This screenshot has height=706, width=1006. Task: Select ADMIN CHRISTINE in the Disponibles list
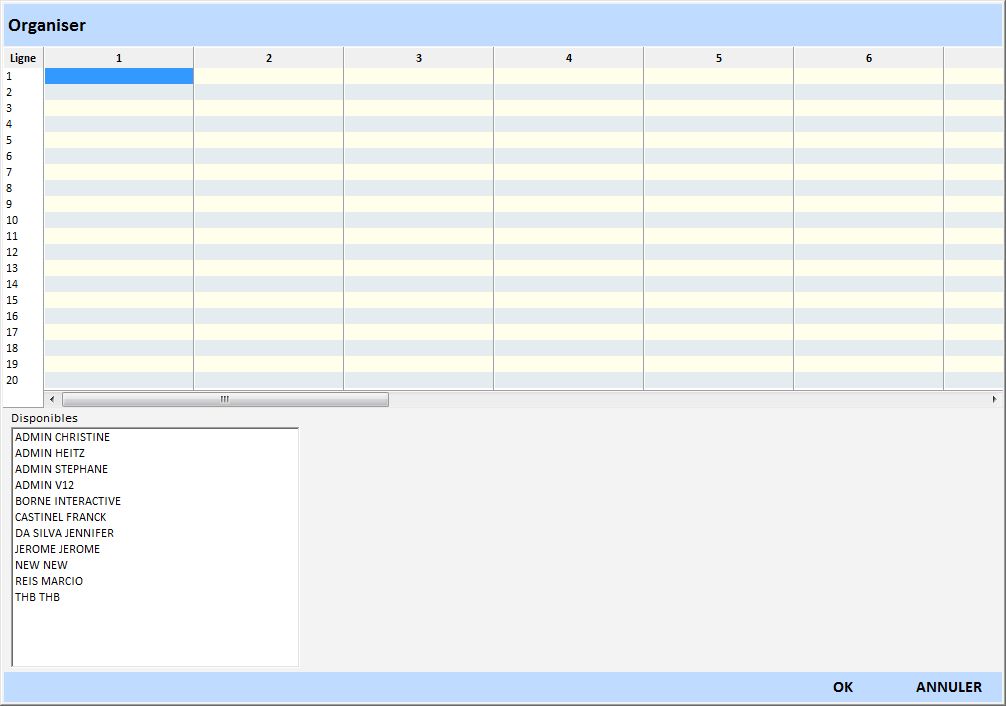tap(62, 437)
